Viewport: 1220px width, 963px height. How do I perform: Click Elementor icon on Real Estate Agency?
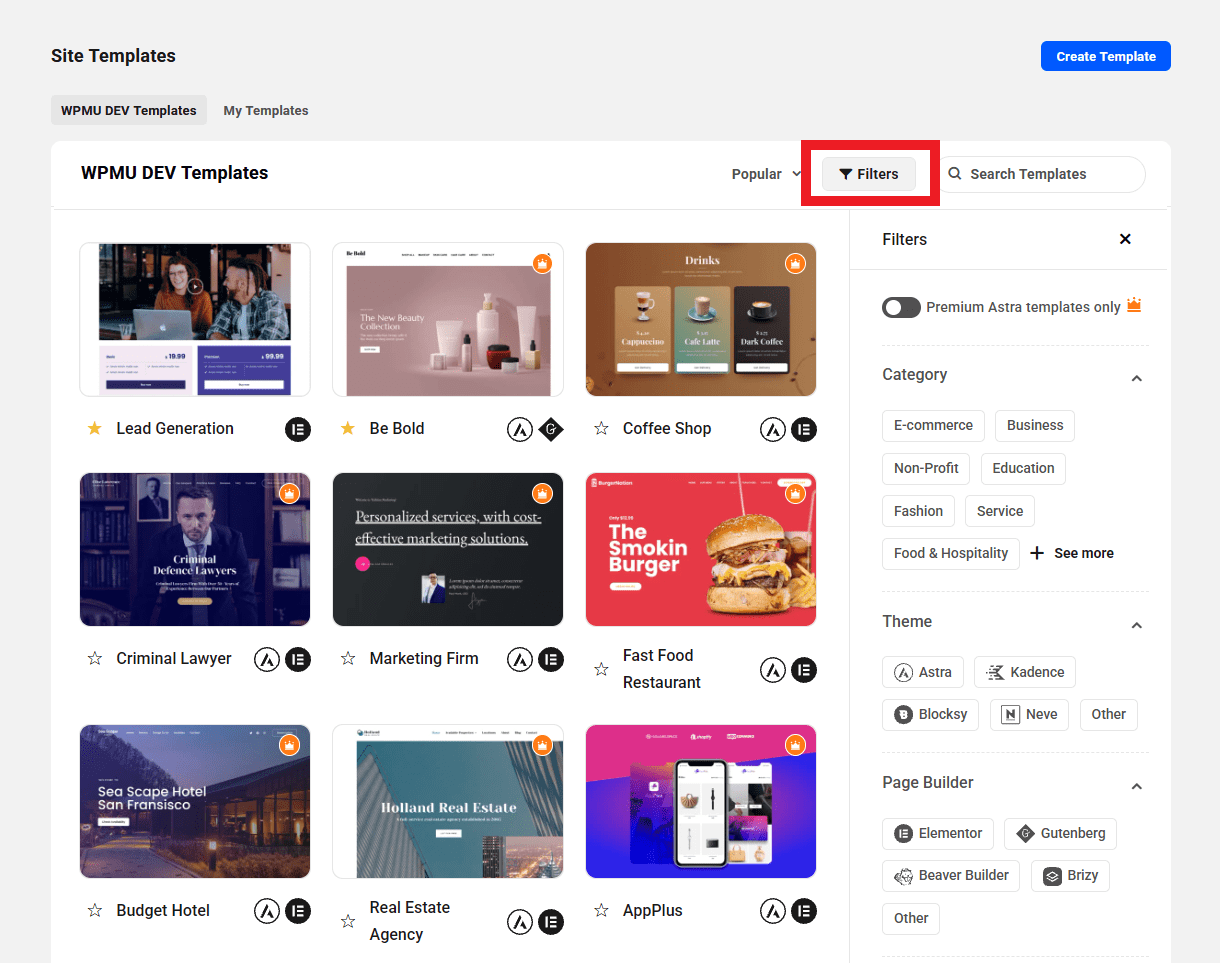point(551,922)
